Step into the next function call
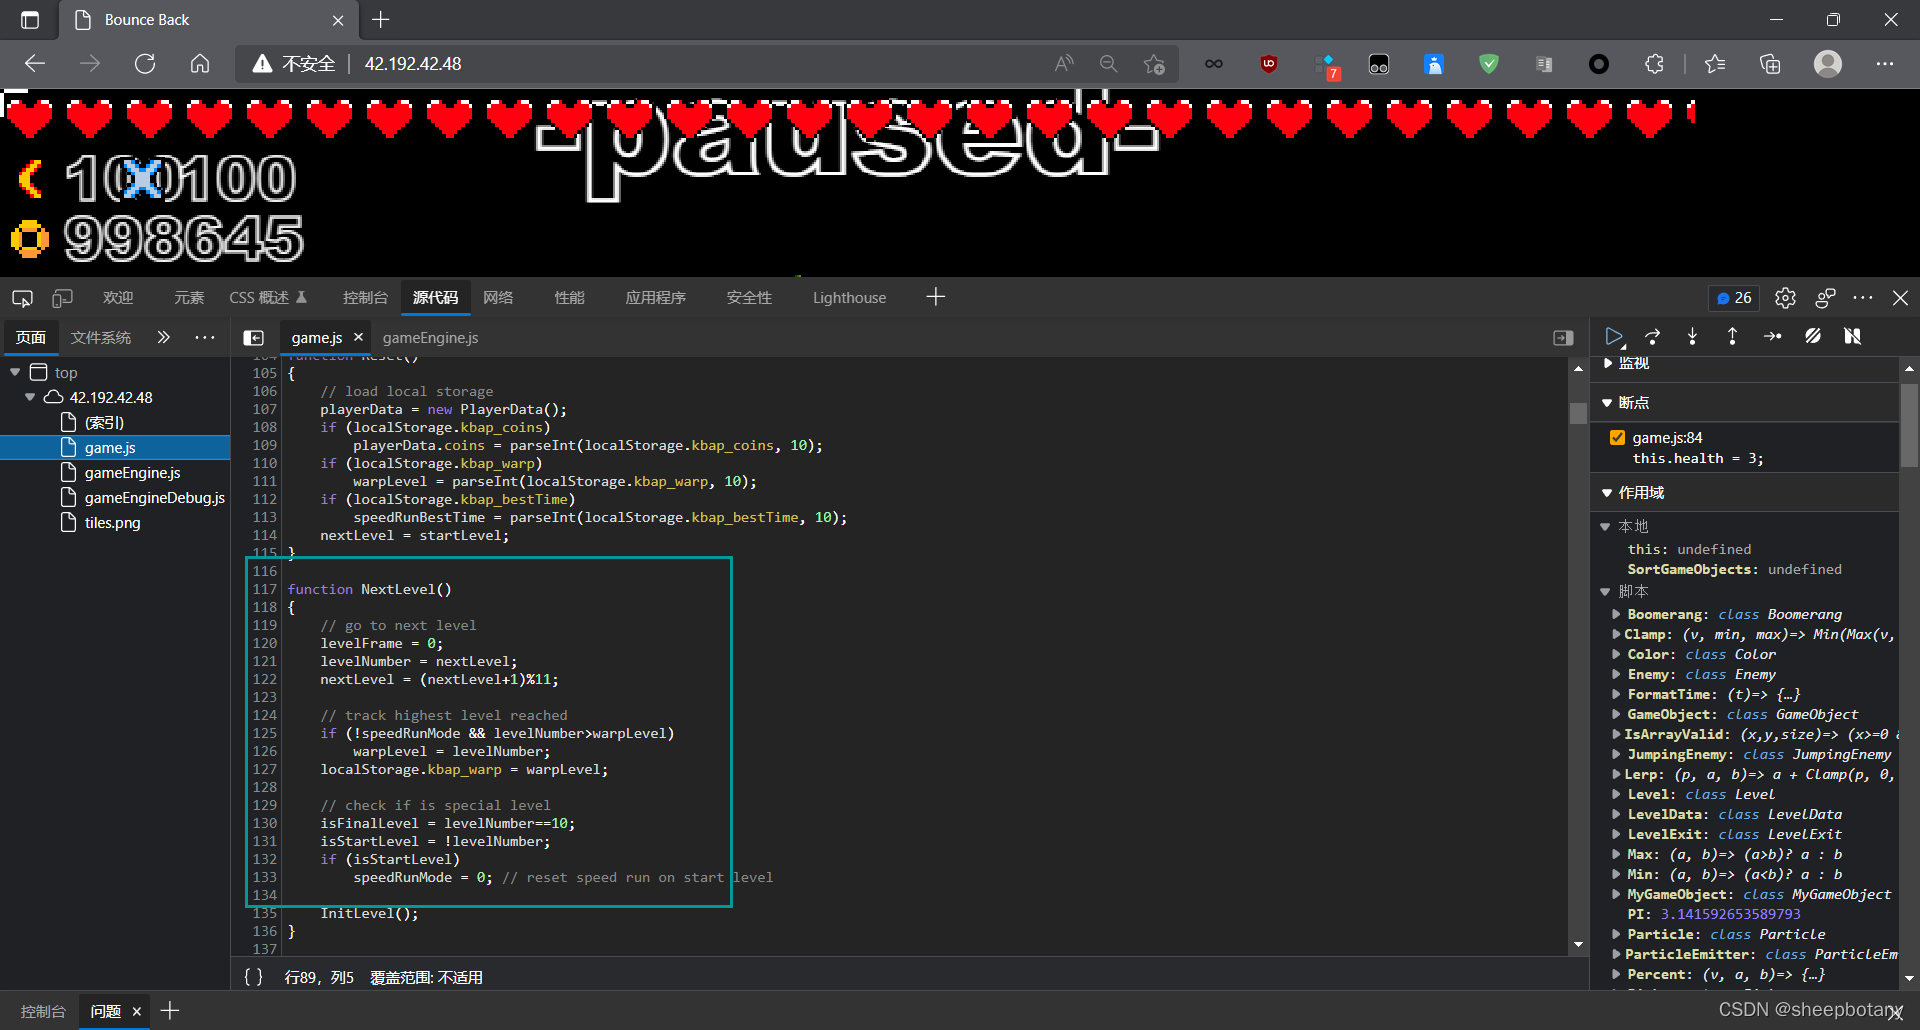1920x1030 pixels. 1692,337
